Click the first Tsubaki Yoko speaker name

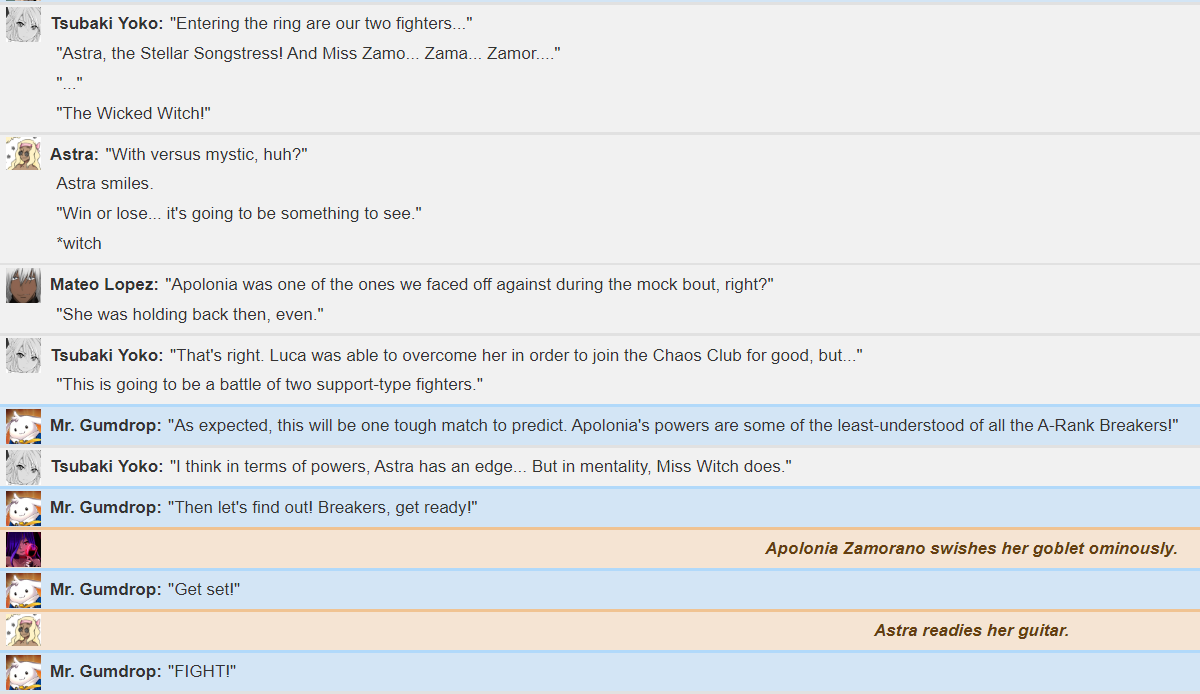[106, 23]
